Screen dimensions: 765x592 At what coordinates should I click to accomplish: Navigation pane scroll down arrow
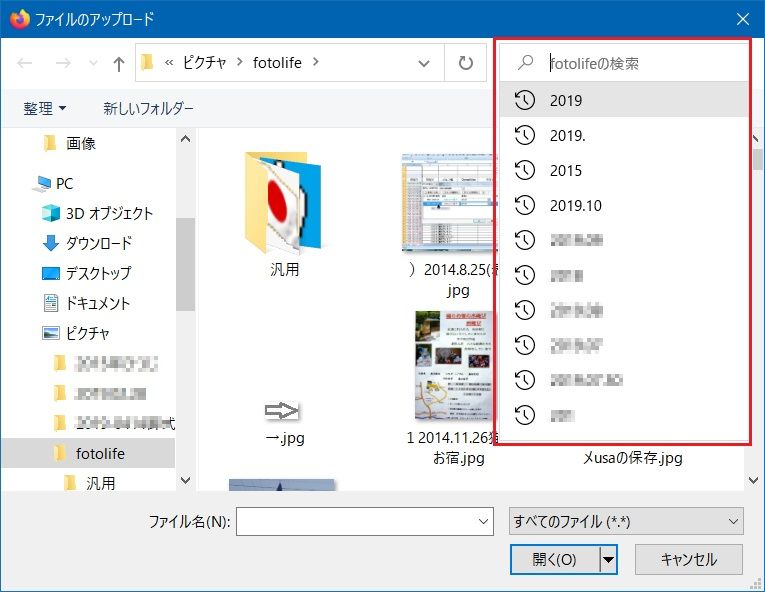tap(185, 480)
